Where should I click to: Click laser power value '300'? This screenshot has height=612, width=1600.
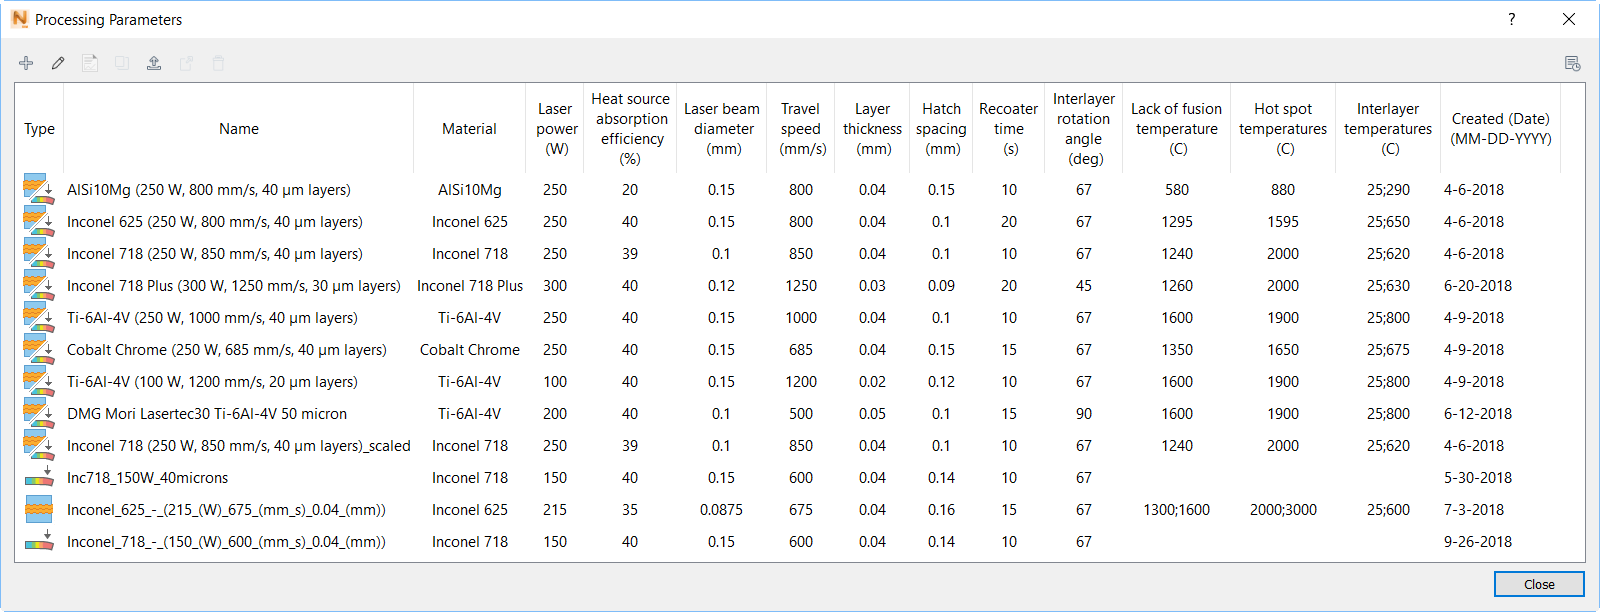tap(555, 285)
